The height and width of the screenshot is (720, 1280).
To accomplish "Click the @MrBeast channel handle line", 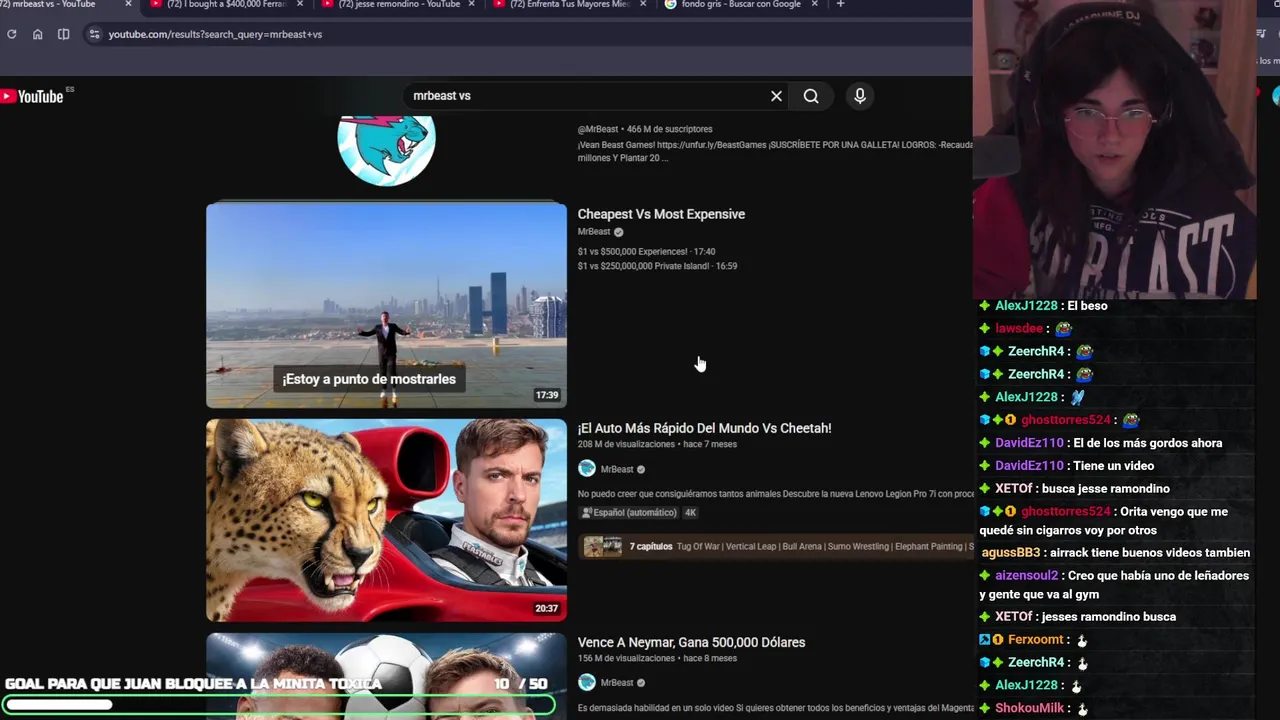I will click(645, 129).
